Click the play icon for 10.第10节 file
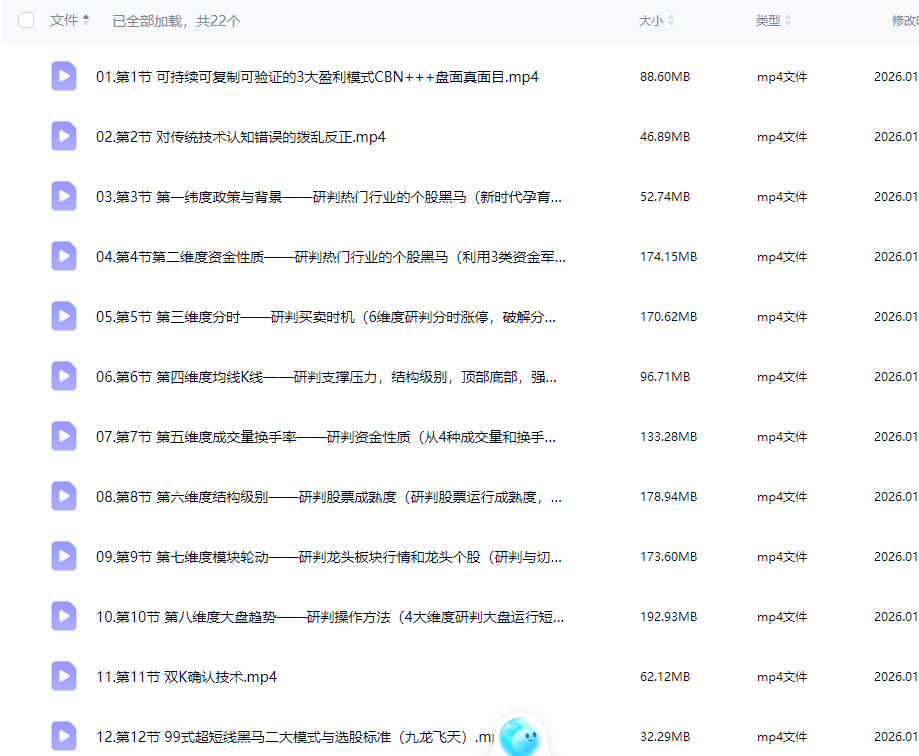The width and height of the screenshot is (919, 756). coord(63,616)
